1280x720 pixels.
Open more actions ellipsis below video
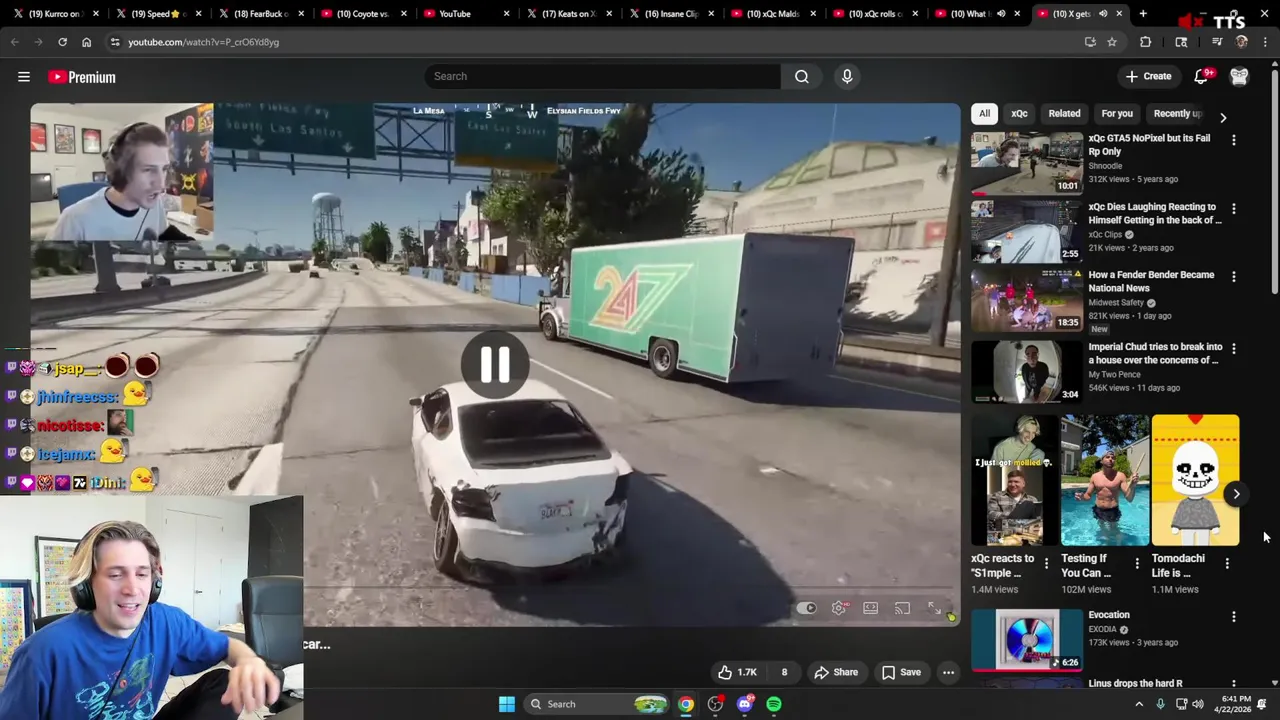point(948,672)
